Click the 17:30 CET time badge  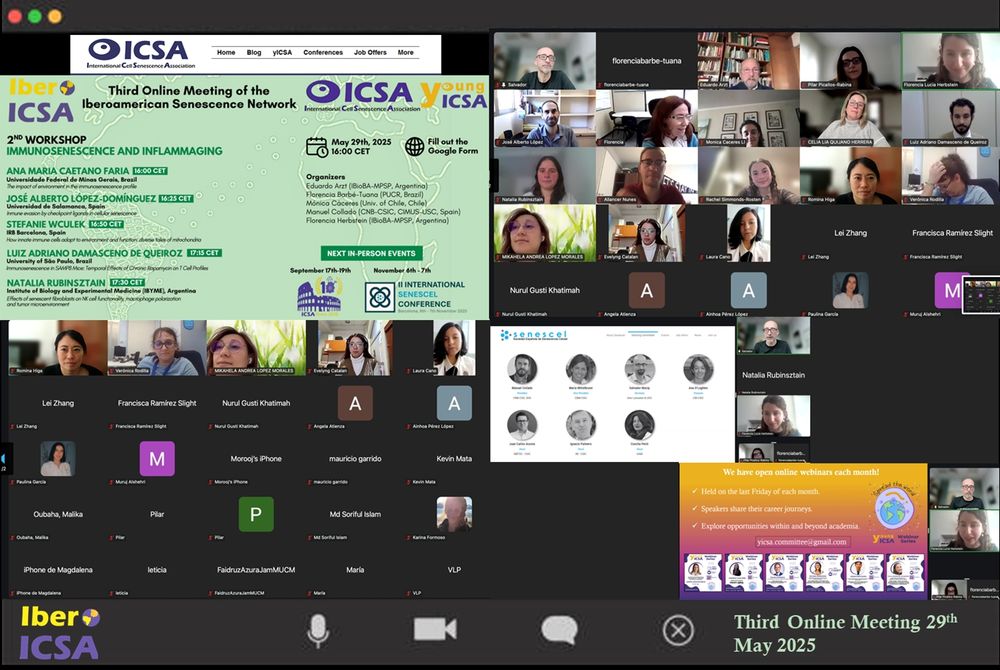point(127,282)
